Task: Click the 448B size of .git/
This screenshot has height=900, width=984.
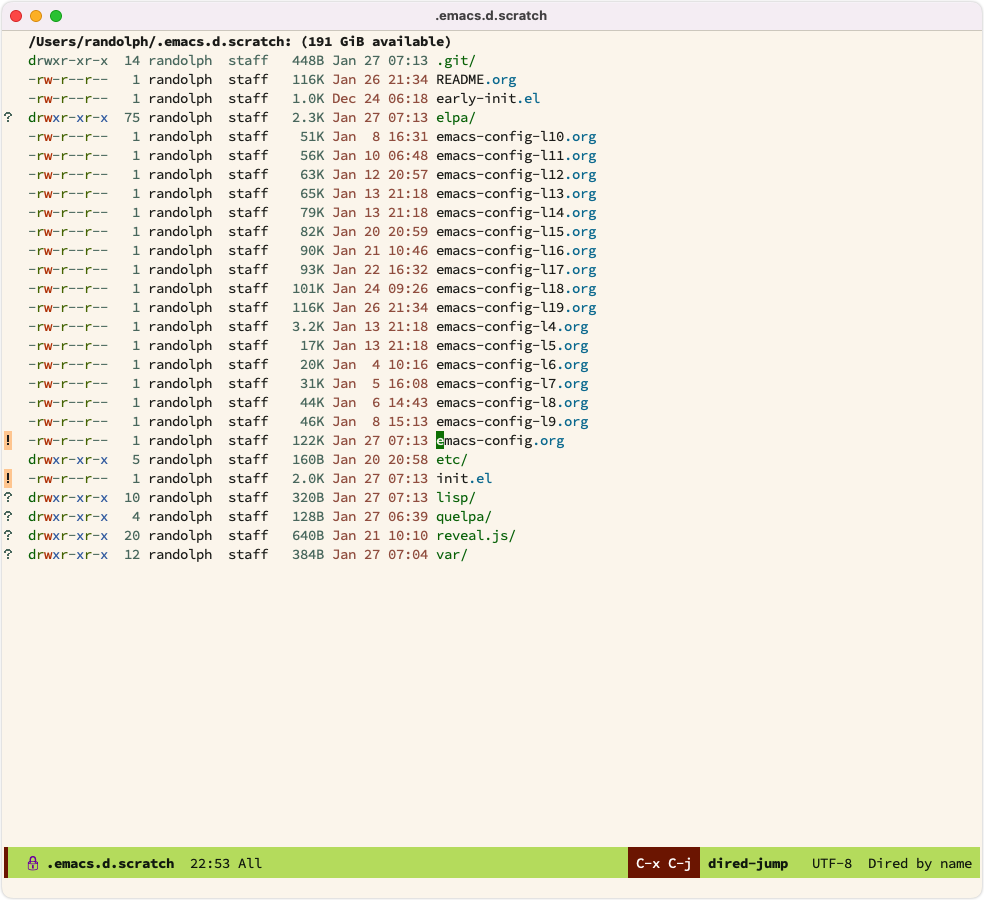Action: point(308,61)
